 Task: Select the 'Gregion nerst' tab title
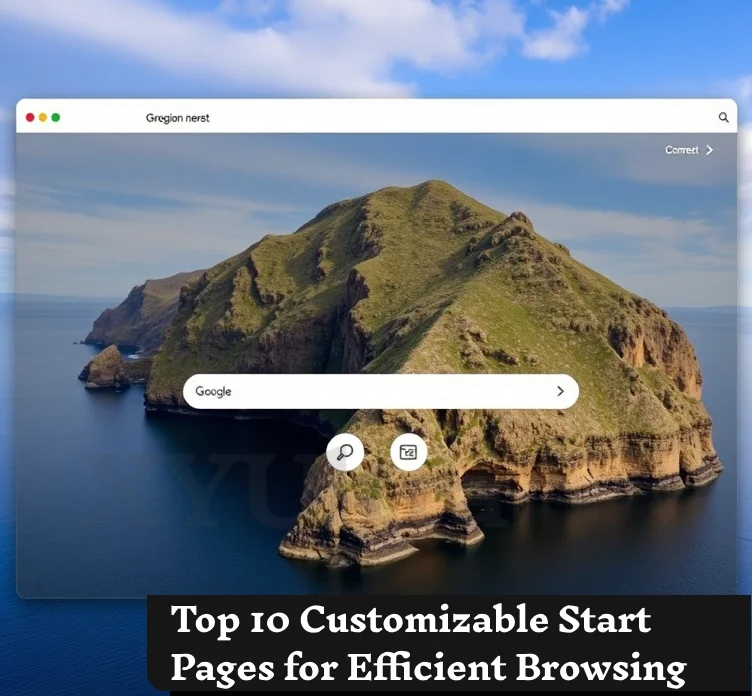pos(177,118)
